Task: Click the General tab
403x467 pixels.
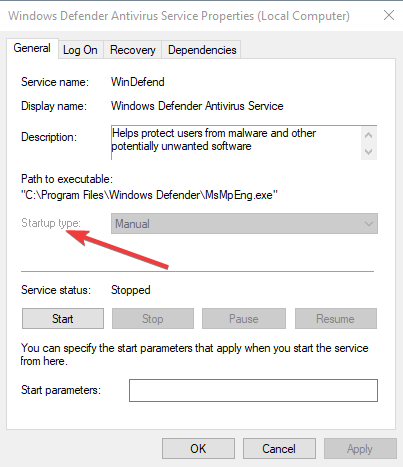Action: (32, 48)
